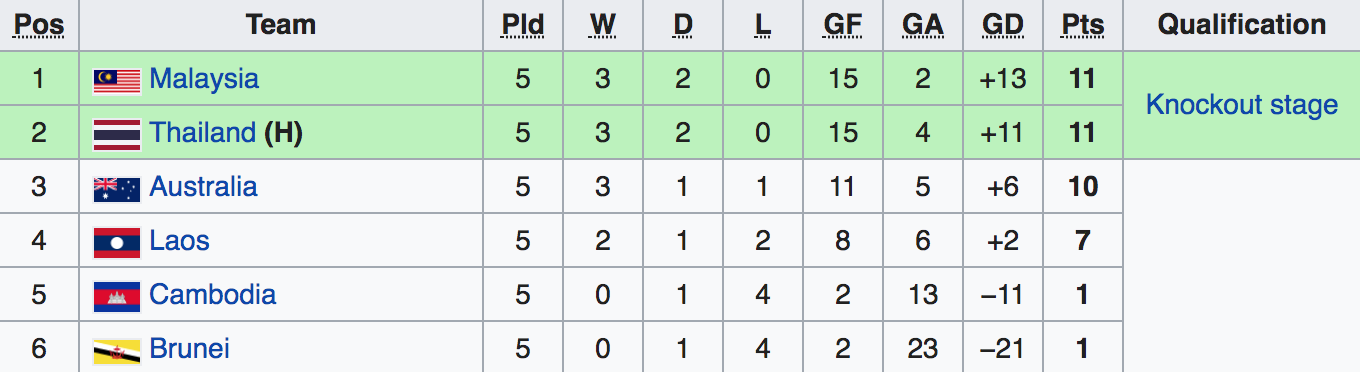This screenshot has height=372, width=1360.
Task: Click the GA column header
Action: tap(923, 25)
